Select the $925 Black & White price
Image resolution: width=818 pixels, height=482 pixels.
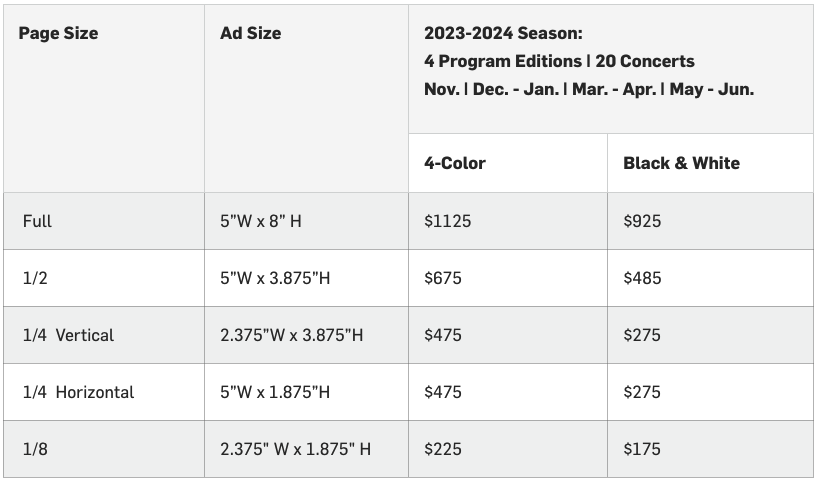pos(642,221)
